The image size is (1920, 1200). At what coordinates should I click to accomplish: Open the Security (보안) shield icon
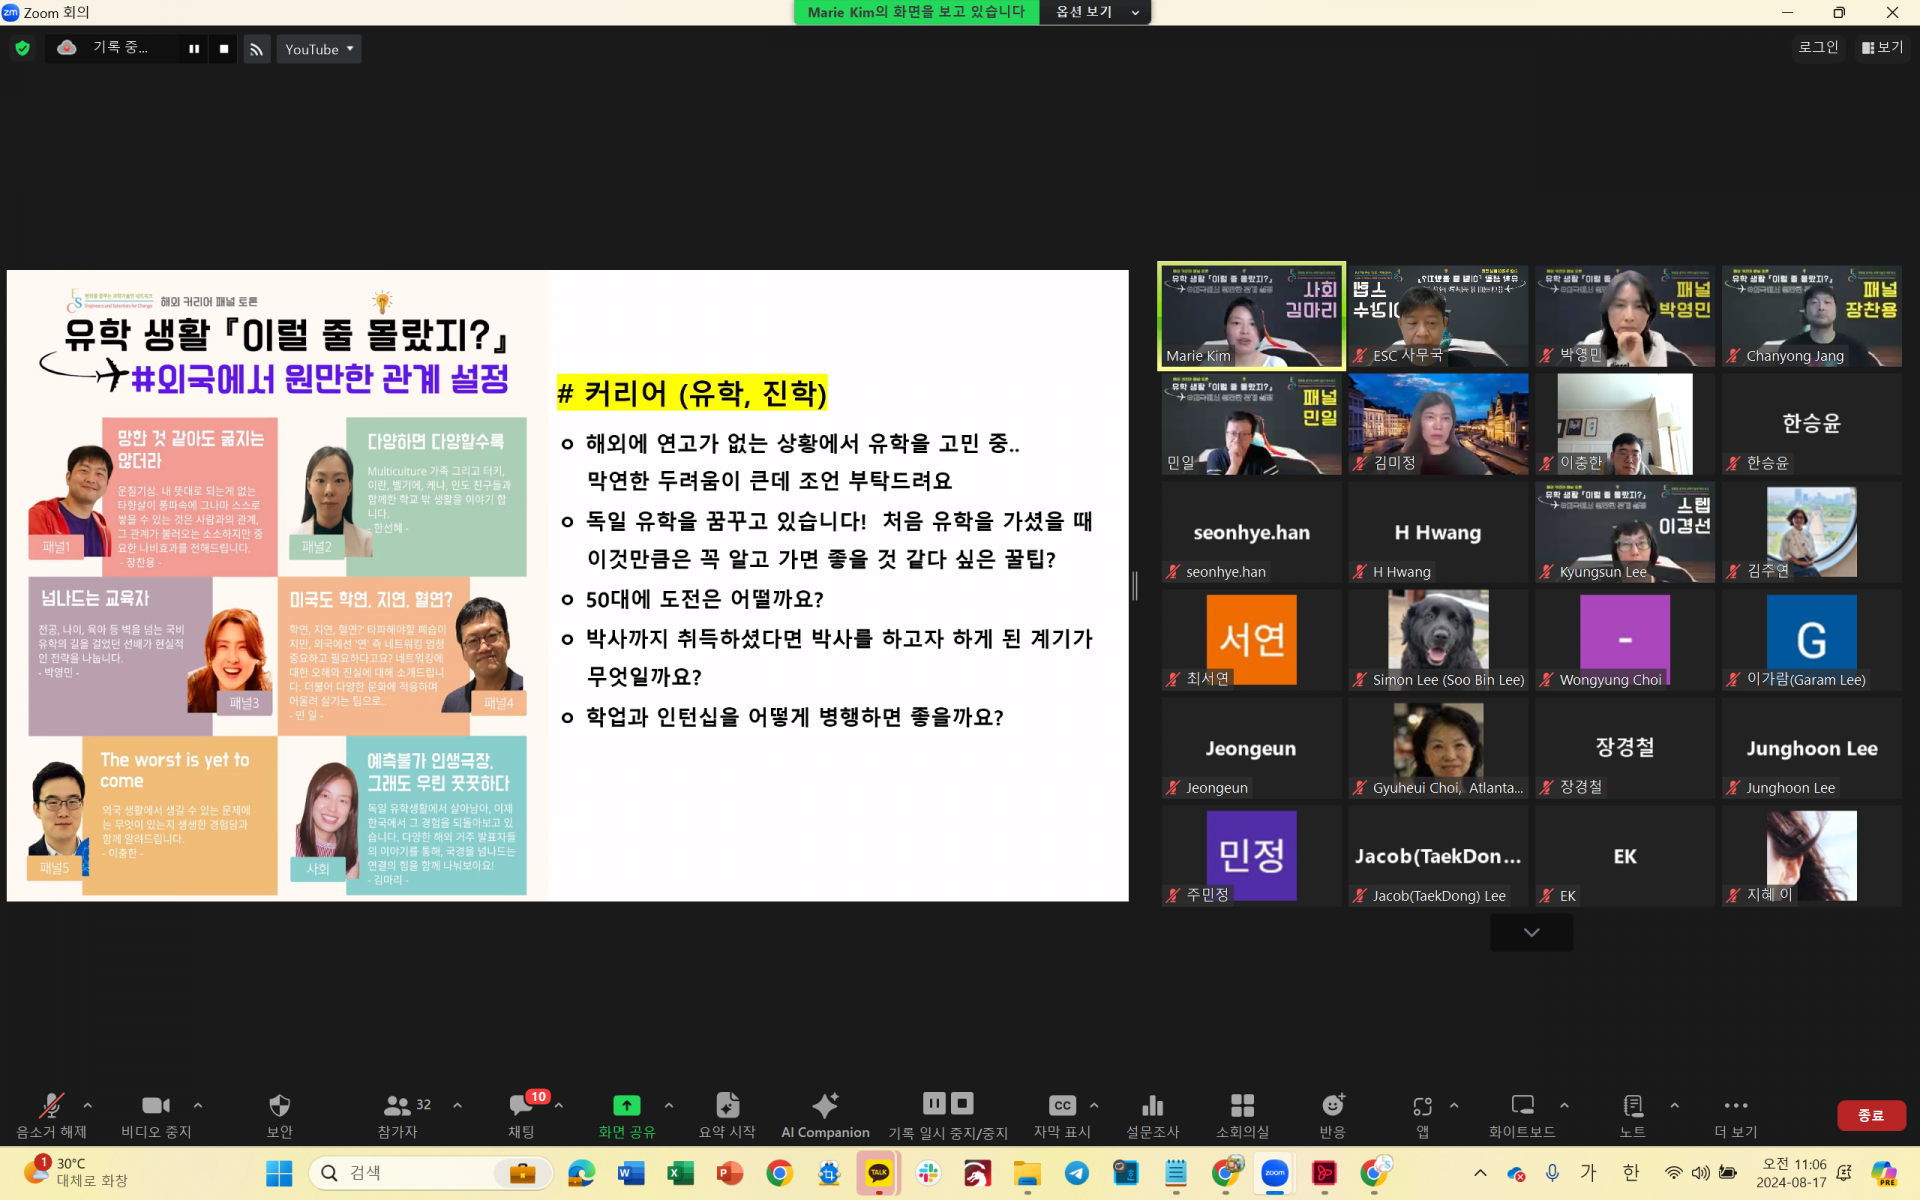[279, 1105]
